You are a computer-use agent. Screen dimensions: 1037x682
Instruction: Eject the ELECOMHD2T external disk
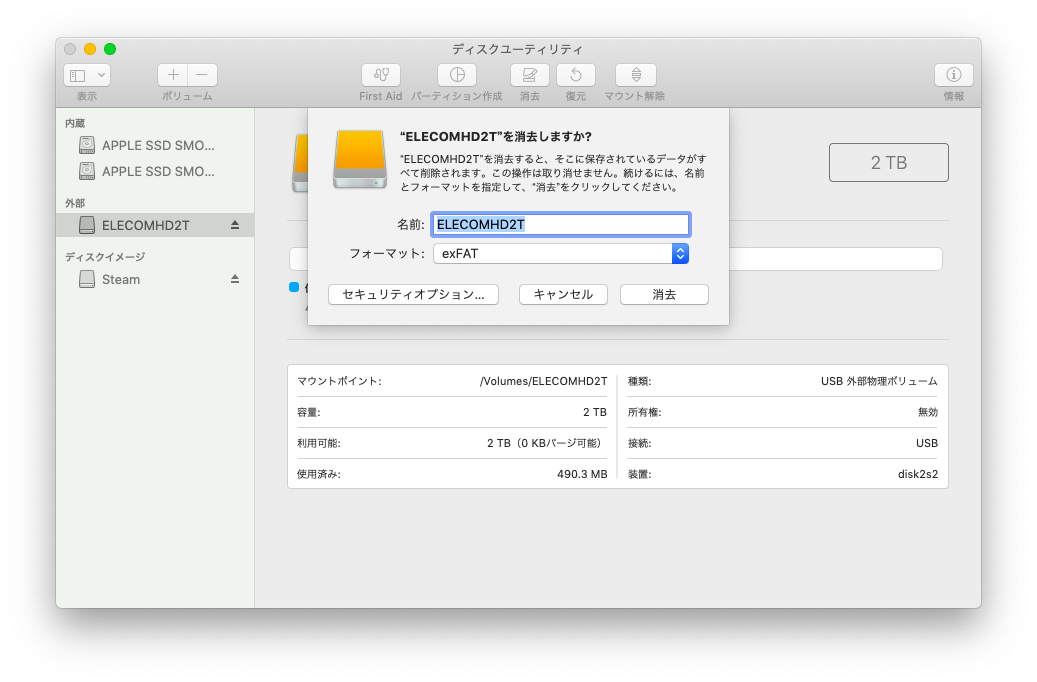[x=235, y=225]
